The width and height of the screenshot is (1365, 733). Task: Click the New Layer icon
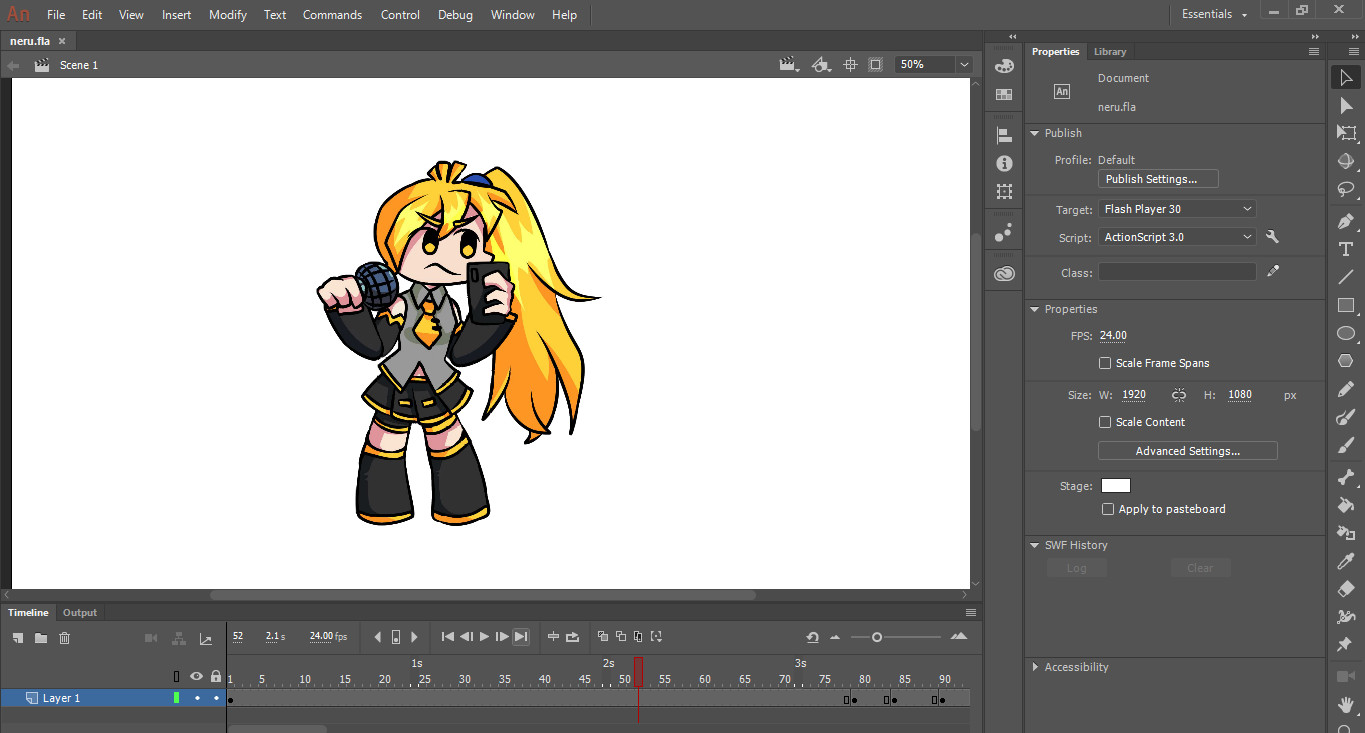18,638
